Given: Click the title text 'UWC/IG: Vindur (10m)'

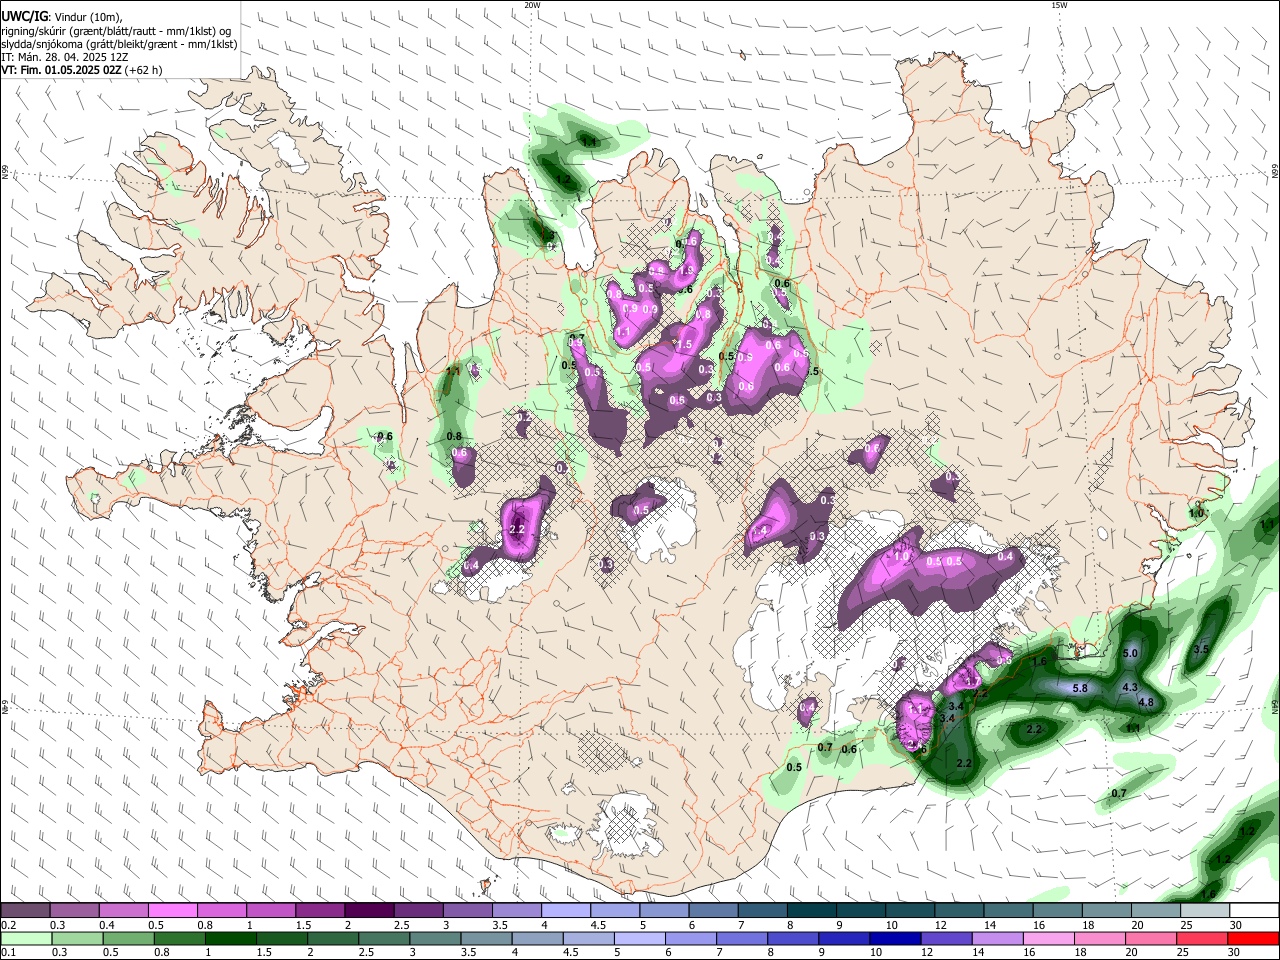Looking at the screenshot, I should pos(60,16).
